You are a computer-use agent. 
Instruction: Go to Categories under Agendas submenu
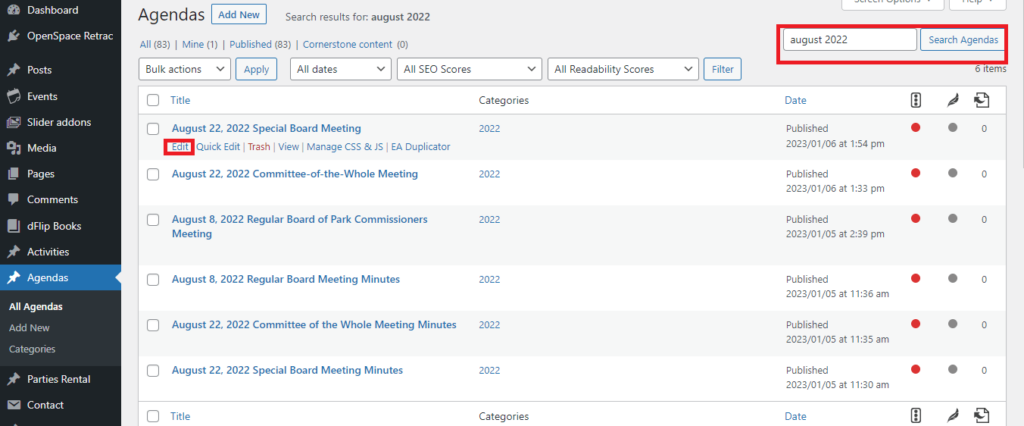(32, 349)
